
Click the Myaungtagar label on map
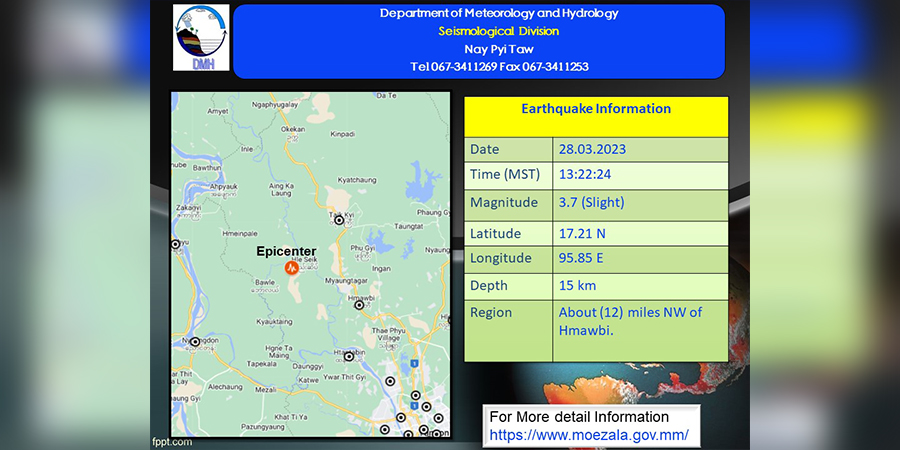pyautogui.click(x=344, y=281)
